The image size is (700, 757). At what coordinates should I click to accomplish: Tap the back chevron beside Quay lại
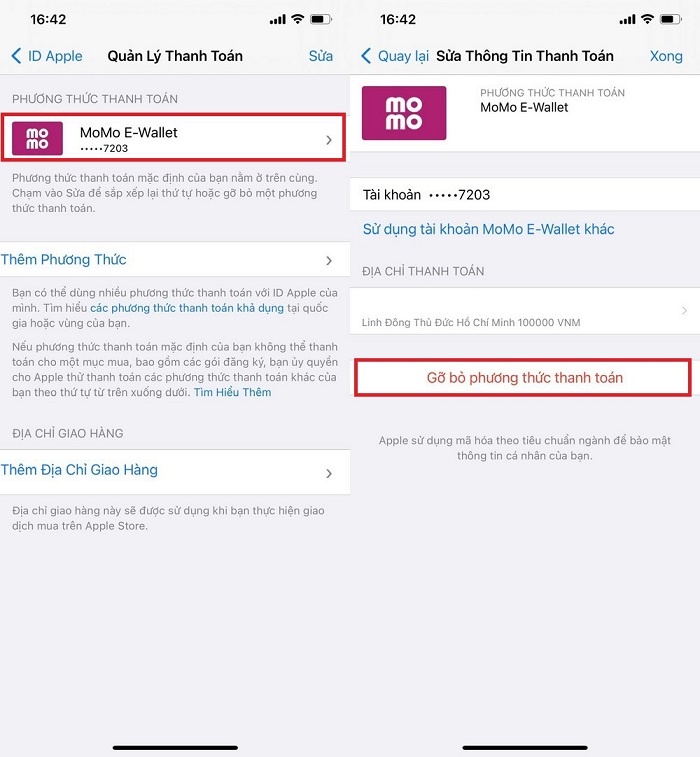point(366,56)
